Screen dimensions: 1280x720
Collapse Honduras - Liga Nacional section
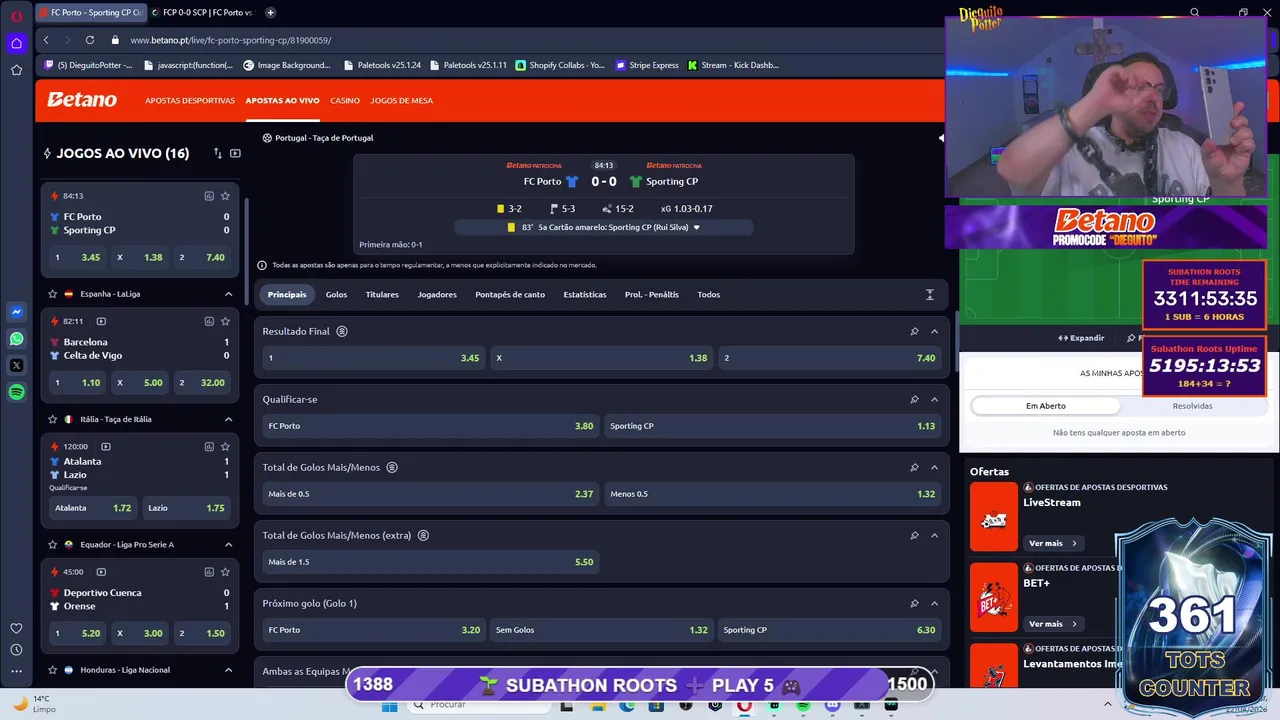click(228, 670)
